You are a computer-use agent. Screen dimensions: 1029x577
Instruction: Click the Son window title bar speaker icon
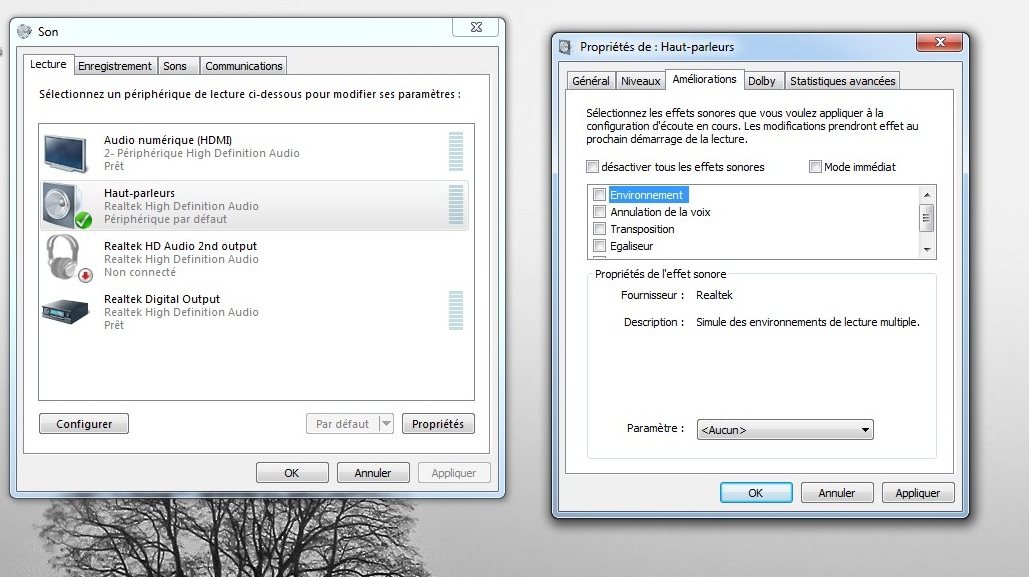pyautogui.click(x=24, y=32)
